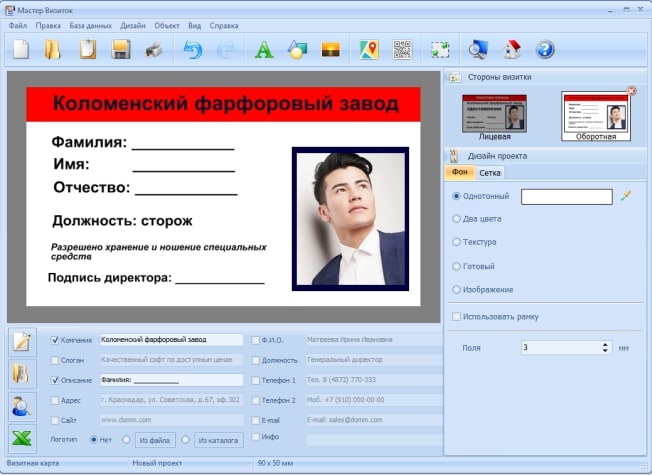Switch to the Сетка tab

pyautogui.click(x=490, y=173)
